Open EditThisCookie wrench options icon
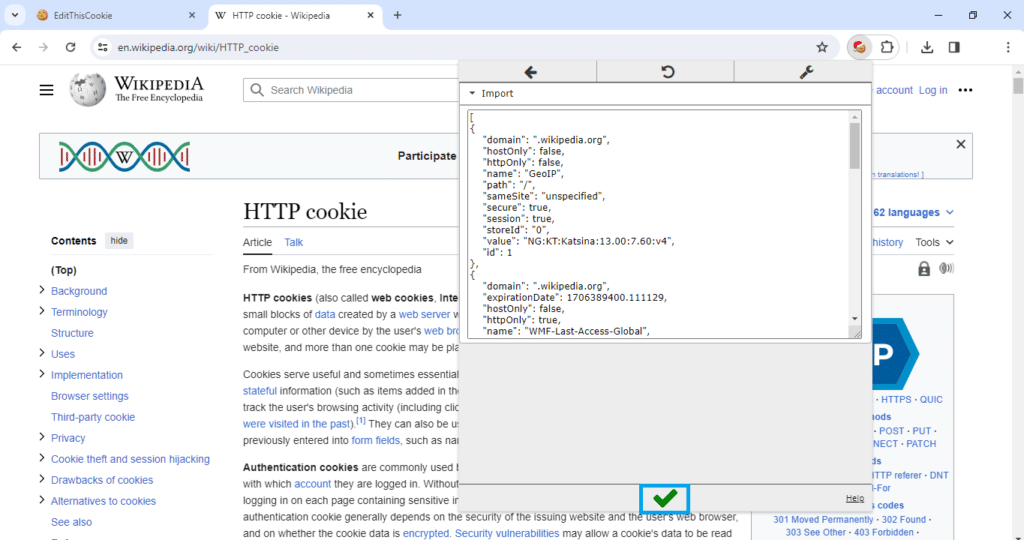The image size is (1024, 540). [806, 72]
